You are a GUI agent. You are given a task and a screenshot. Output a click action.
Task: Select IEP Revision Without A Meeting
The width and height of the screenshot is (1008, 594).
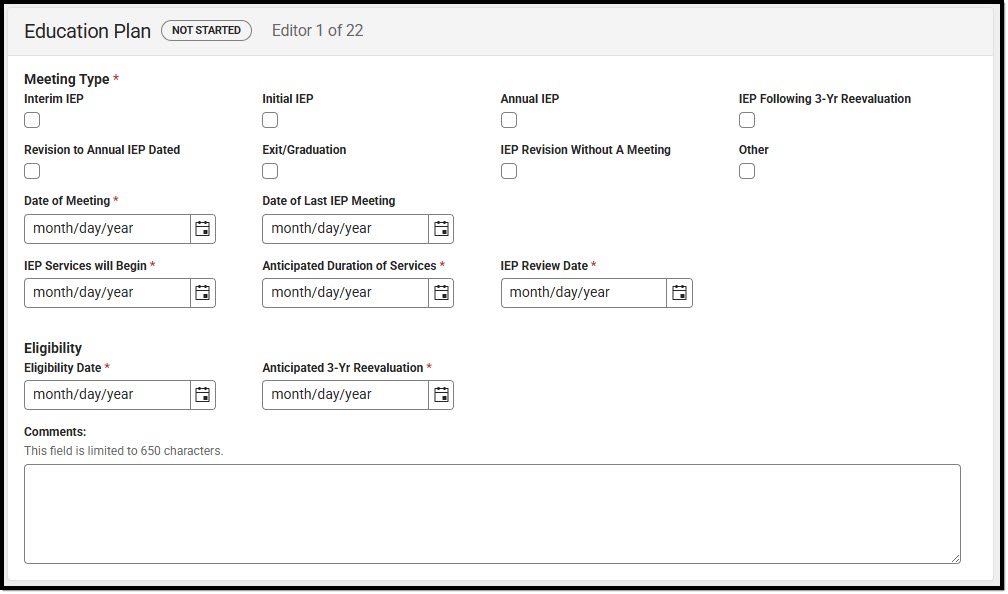pos(508,170)
